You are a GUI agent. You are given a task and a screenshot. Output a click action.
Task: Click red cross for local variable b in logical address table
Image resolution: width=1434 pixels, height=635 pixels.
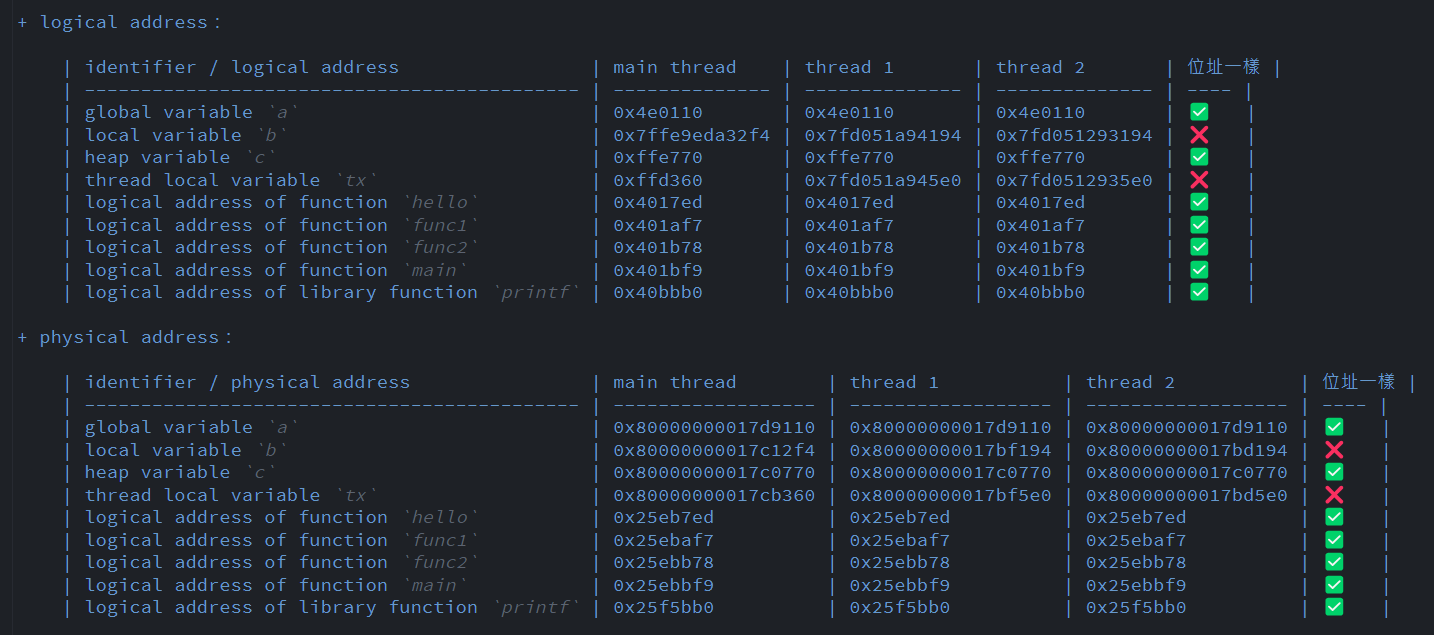[x=1199, y=135]
